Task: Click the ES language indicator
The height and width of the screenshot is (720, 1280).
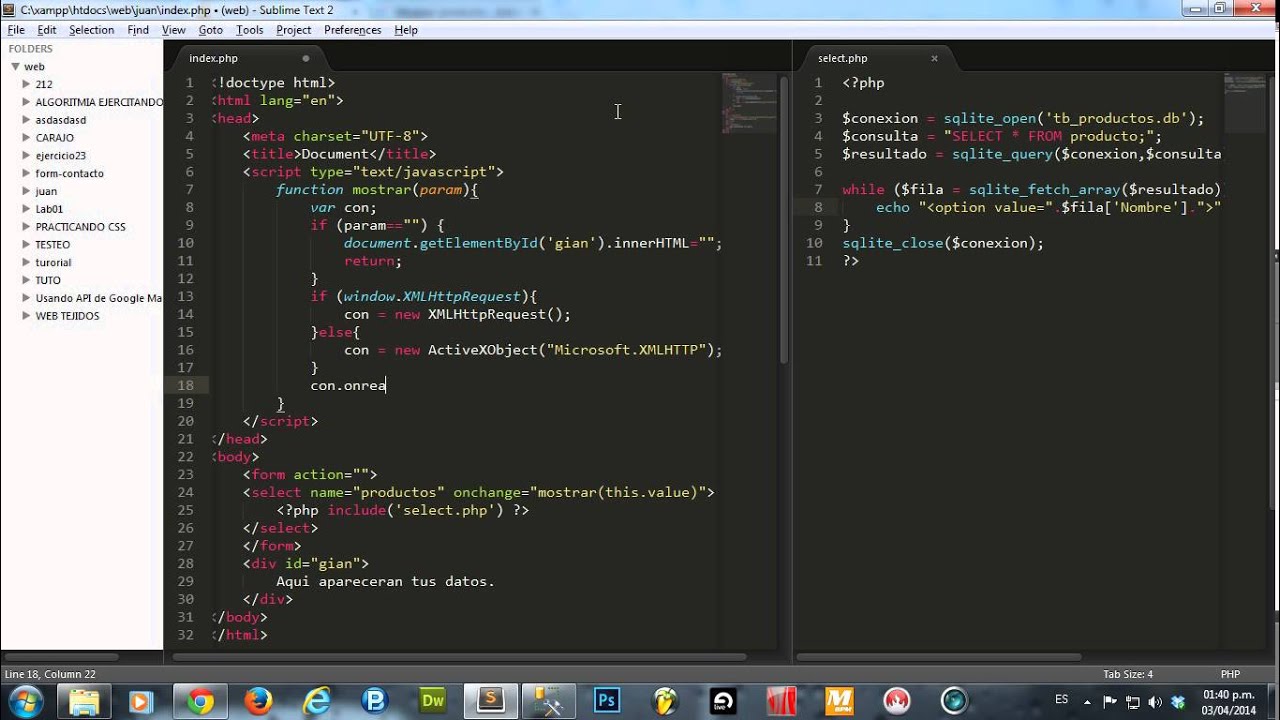Action: pyautogui.click(x=1061, y=699)
